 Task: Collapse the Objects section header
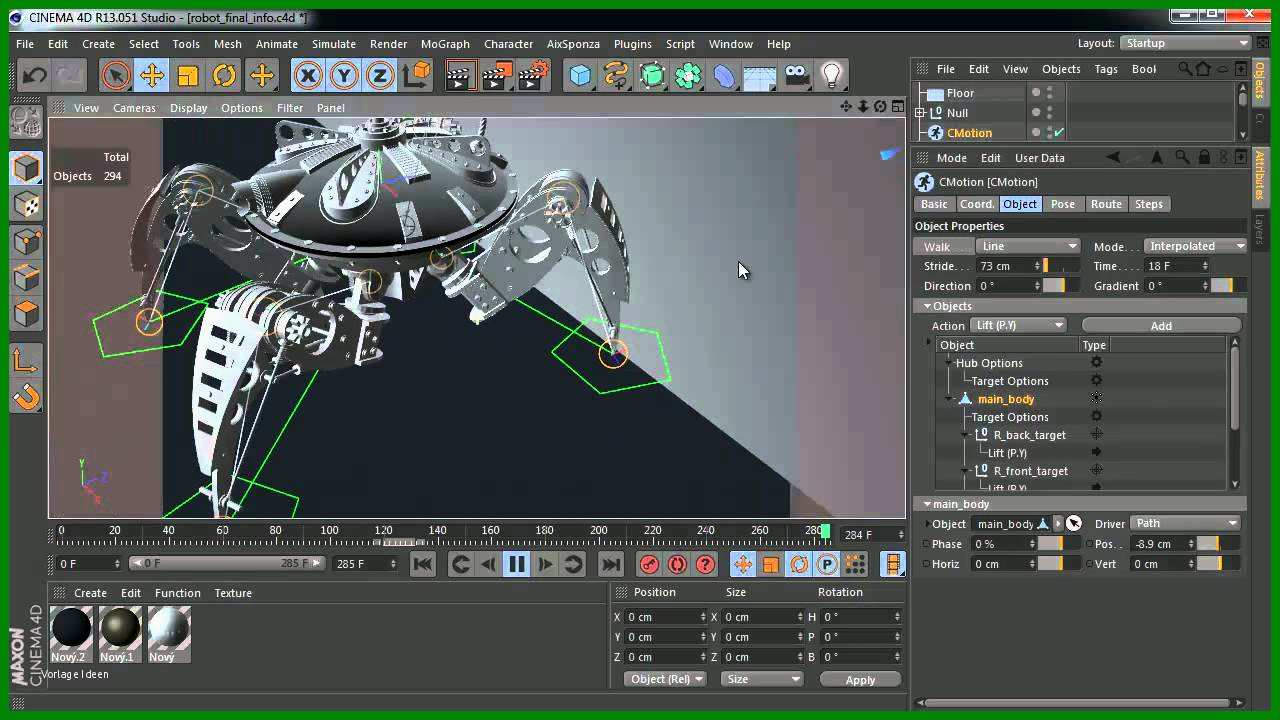coord(1080,306)
